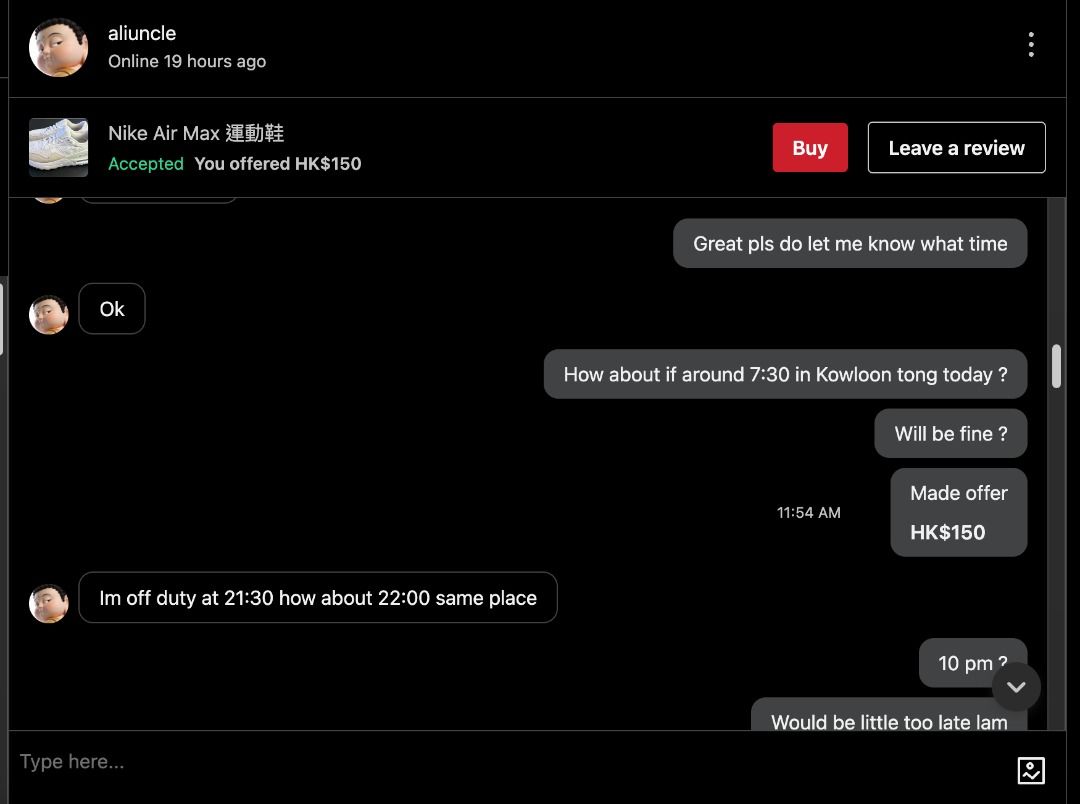Click the Ok message bubble

click(x=112, y=309)
